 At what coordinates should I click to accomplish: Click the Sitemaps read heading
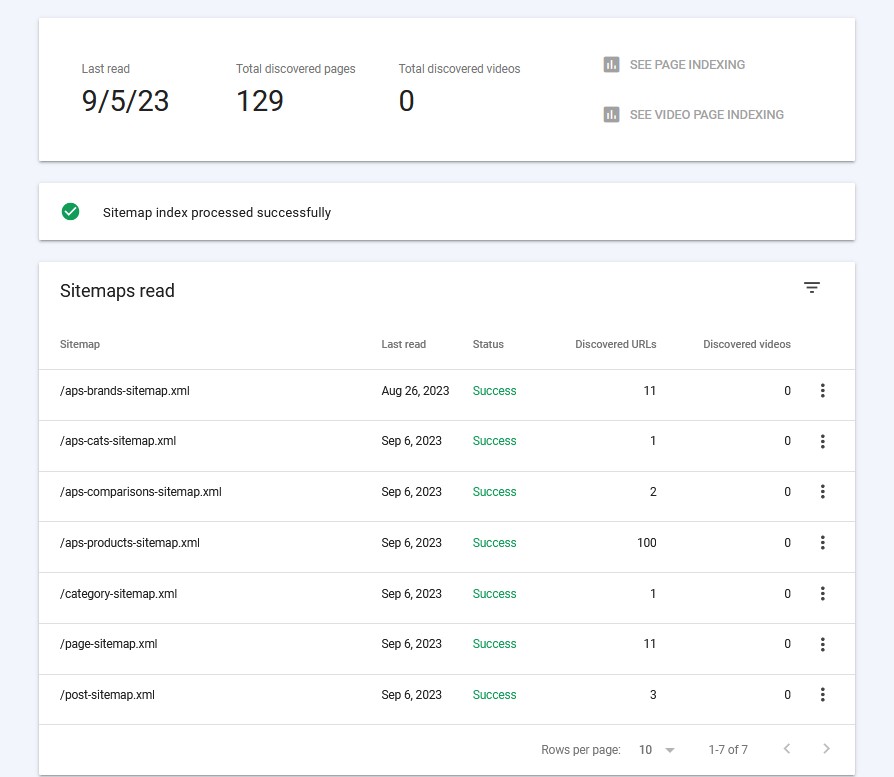tap(117, 291)
